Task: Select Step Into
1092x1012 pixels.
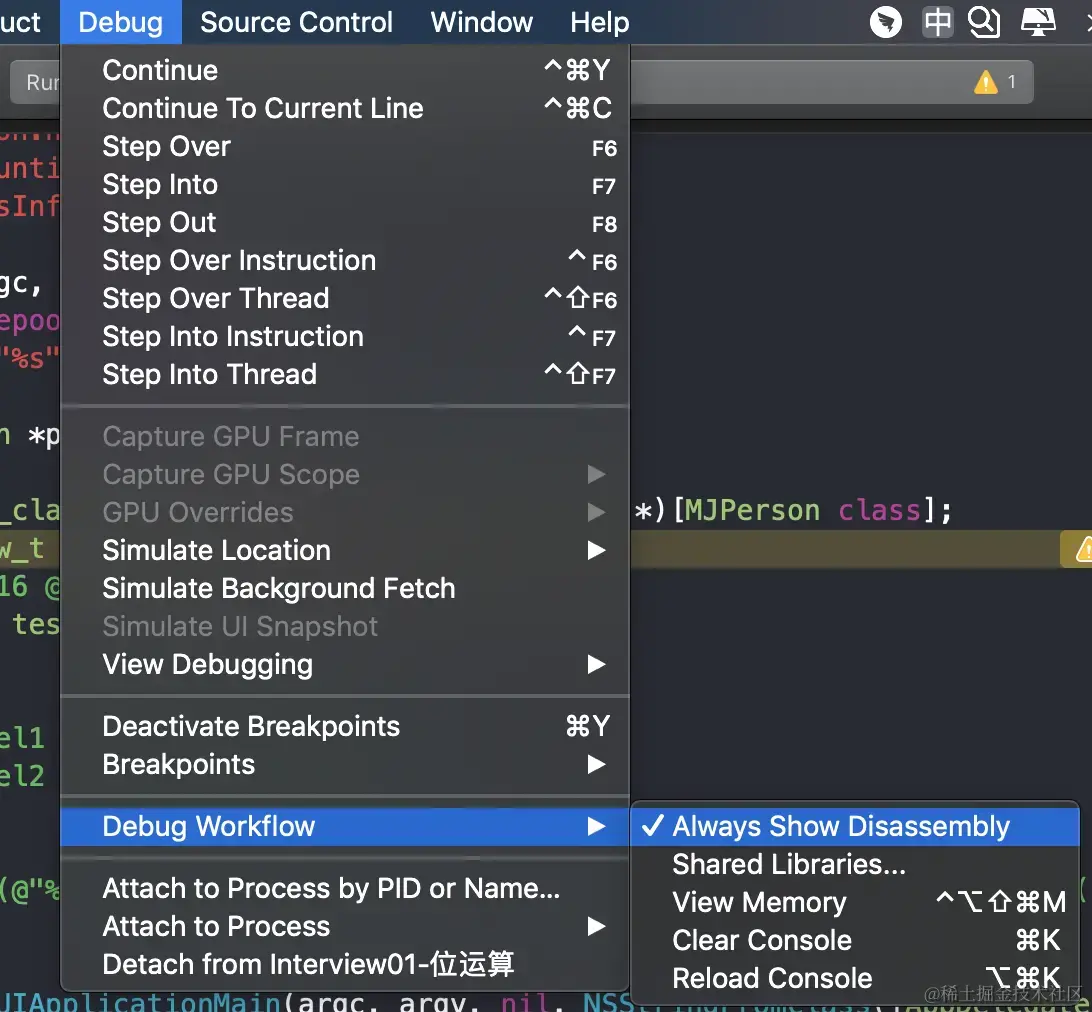Action: click(x=345, y=185)
